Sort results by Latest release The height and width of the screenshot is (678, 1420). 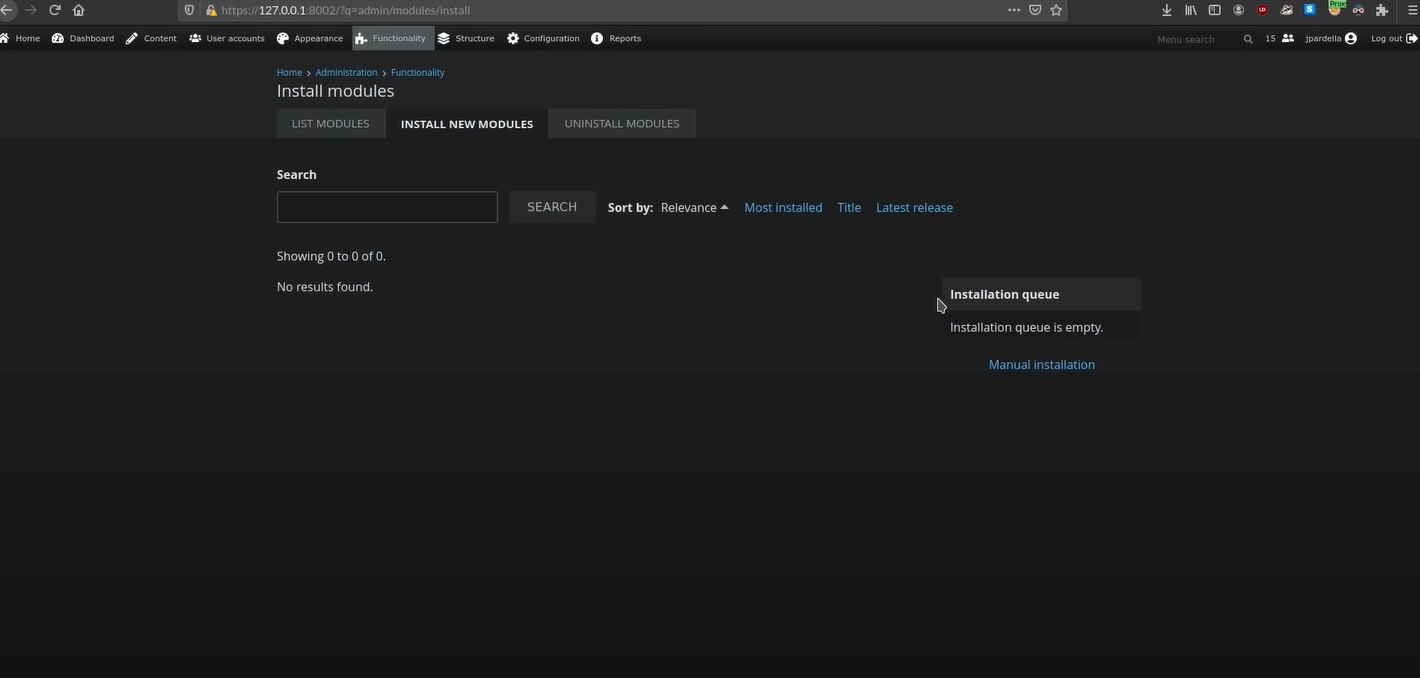[914, 207]
